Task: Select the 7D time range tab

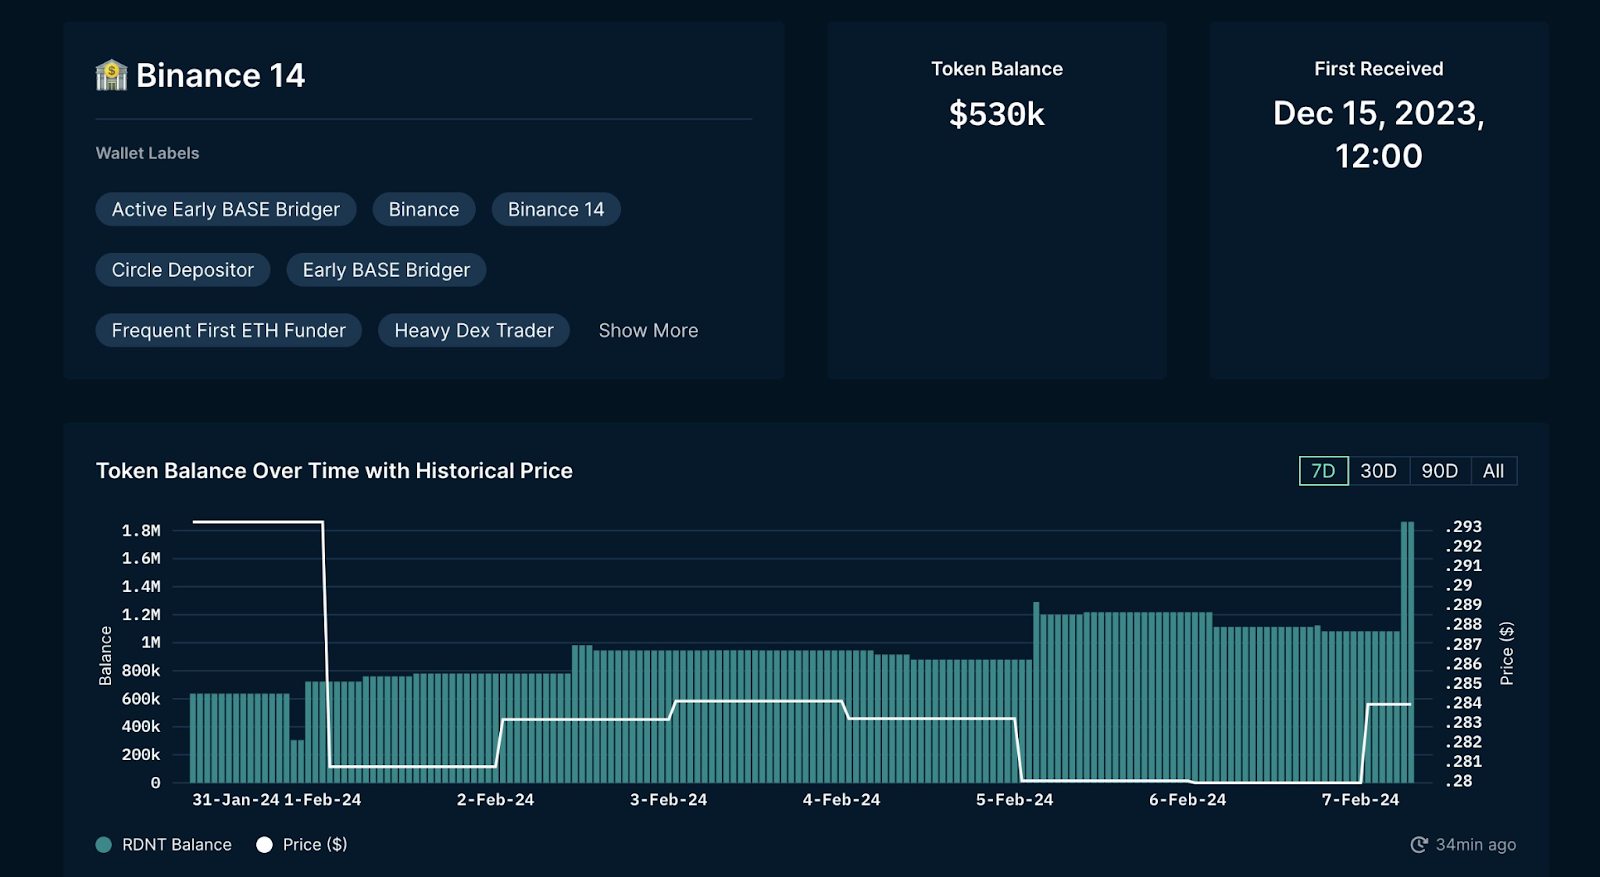Action: tap(1323, 471)
